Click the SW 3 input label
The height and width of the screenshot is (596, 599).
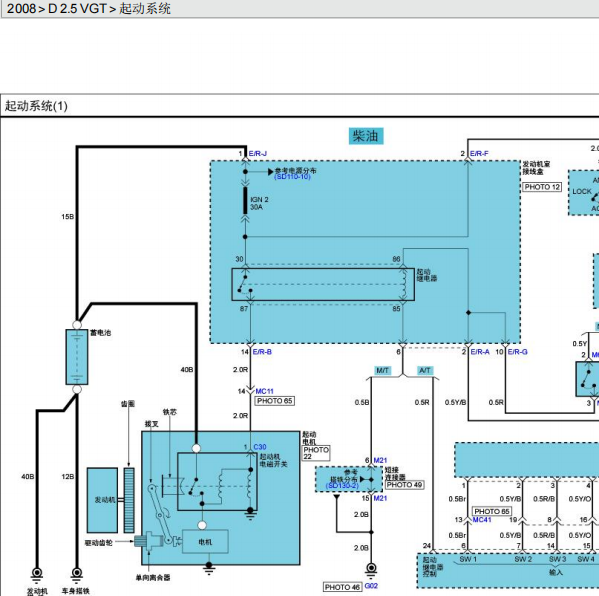(558, 559)
